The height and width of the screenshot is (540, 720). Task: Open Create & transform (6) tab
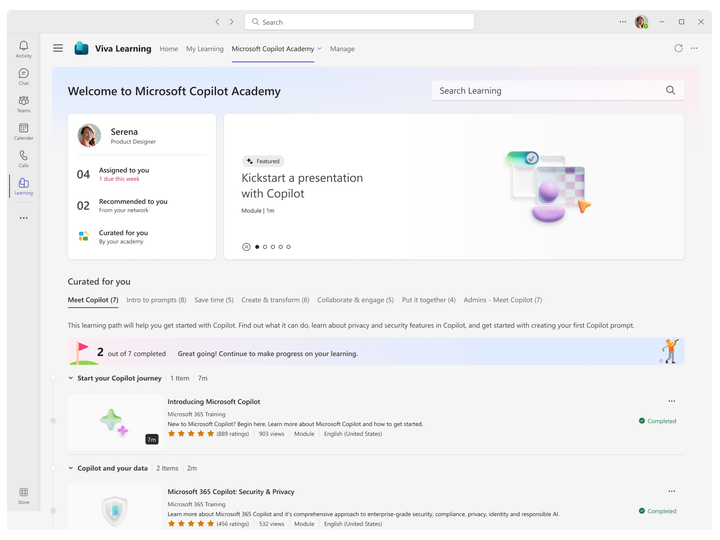coord(276,300)
